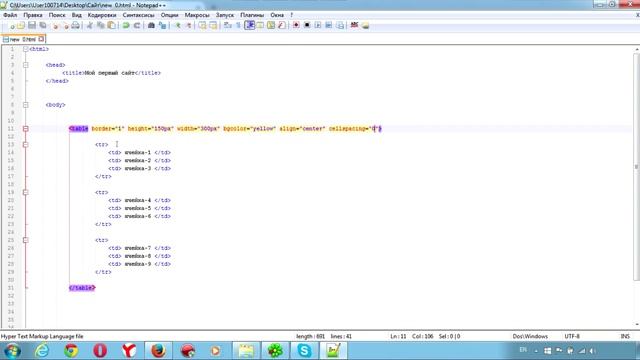Place cursor in title line 4
Screen dimensions: 640x360
111,73
